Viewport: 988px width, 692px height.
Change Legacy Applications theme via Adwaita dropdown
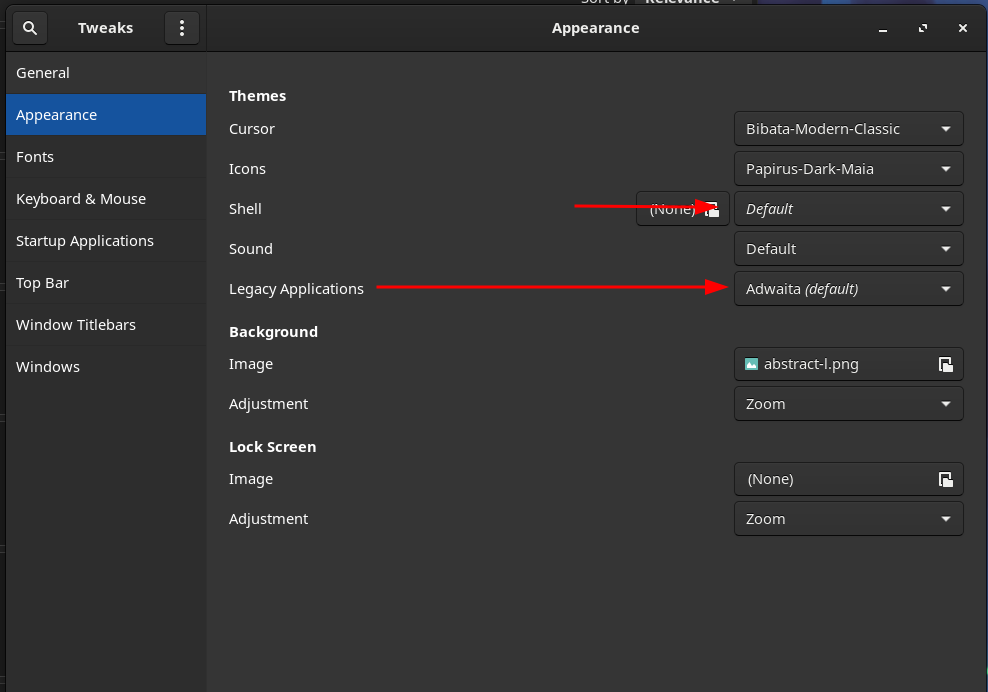pos(848,288)
